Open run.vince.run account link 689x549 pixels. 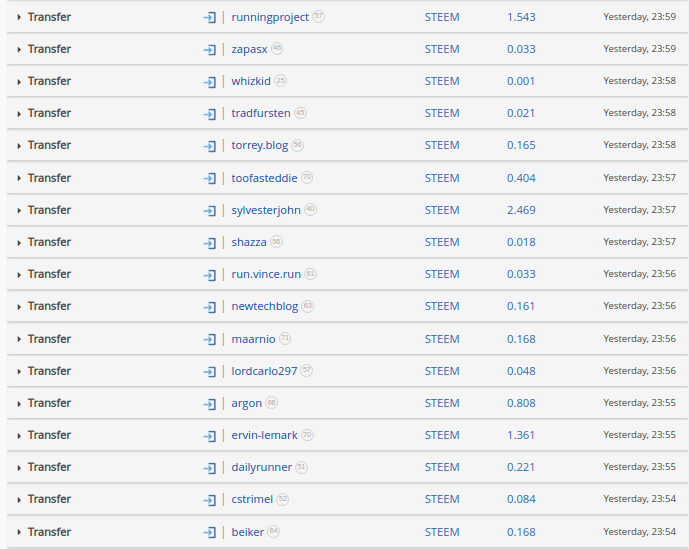click(266, 274)
